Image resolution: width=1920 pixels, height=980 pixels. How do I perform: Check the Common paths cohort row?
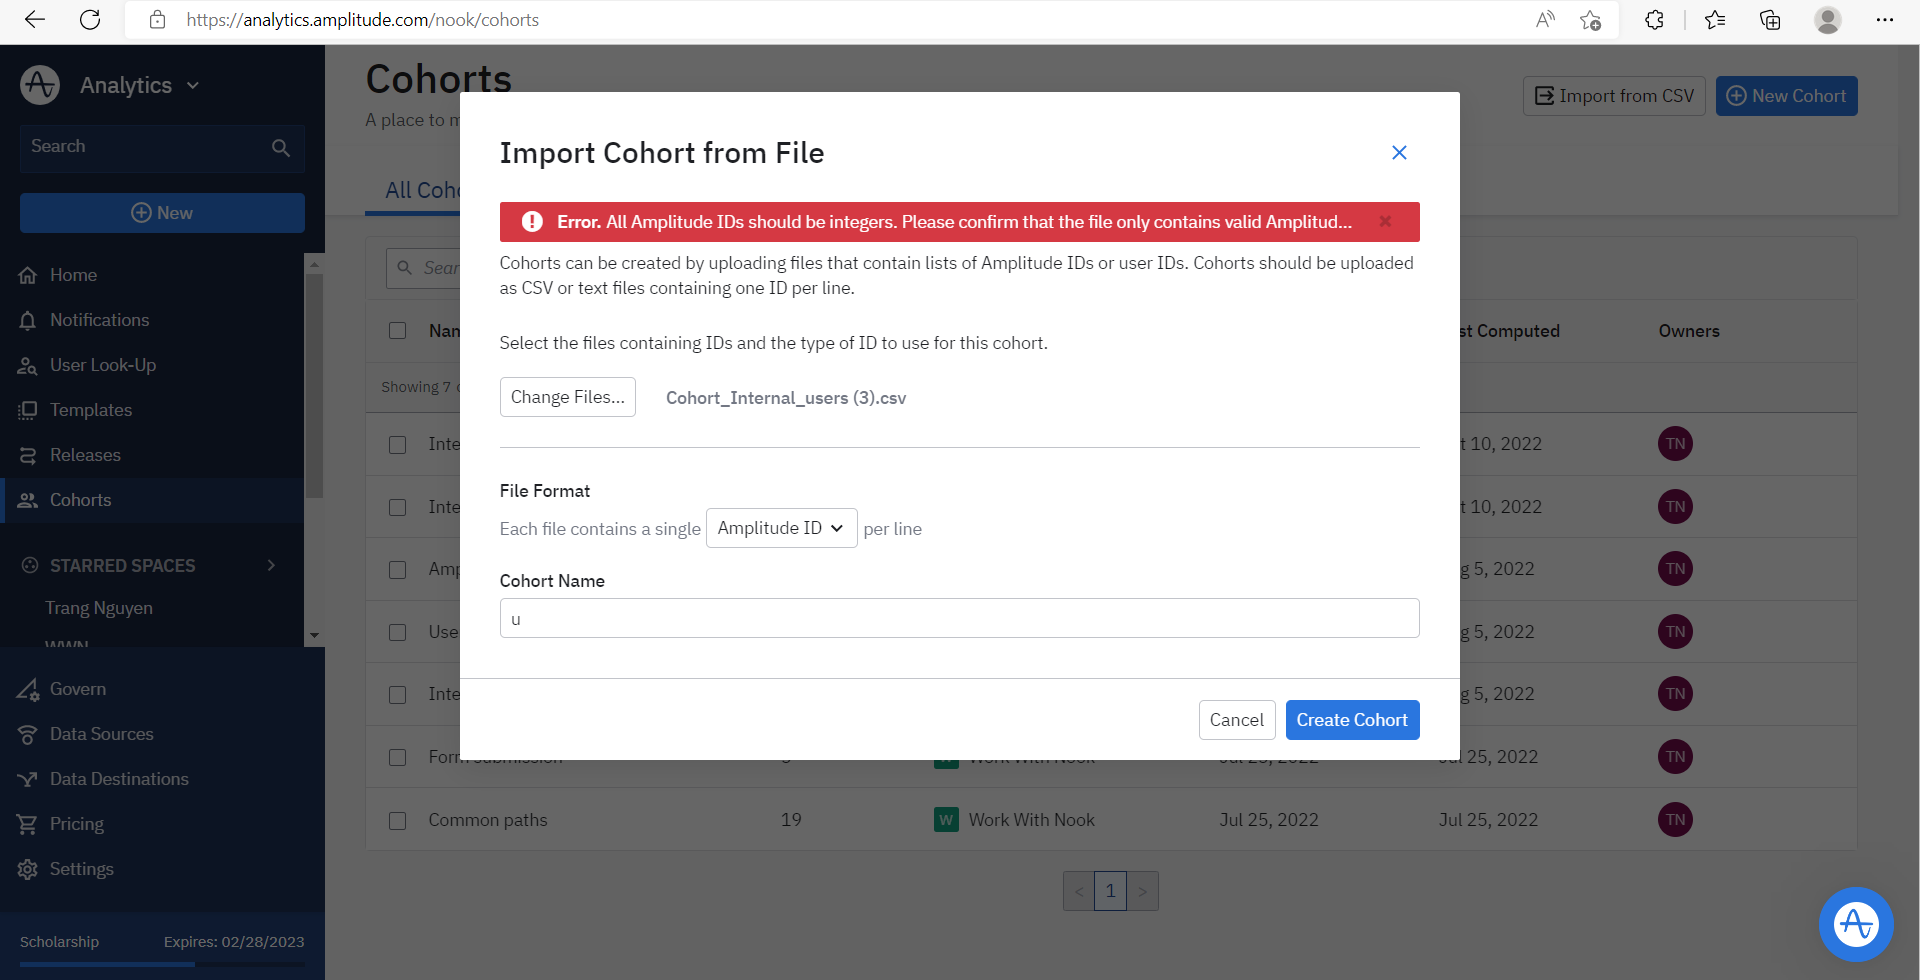tap(398, 820)
